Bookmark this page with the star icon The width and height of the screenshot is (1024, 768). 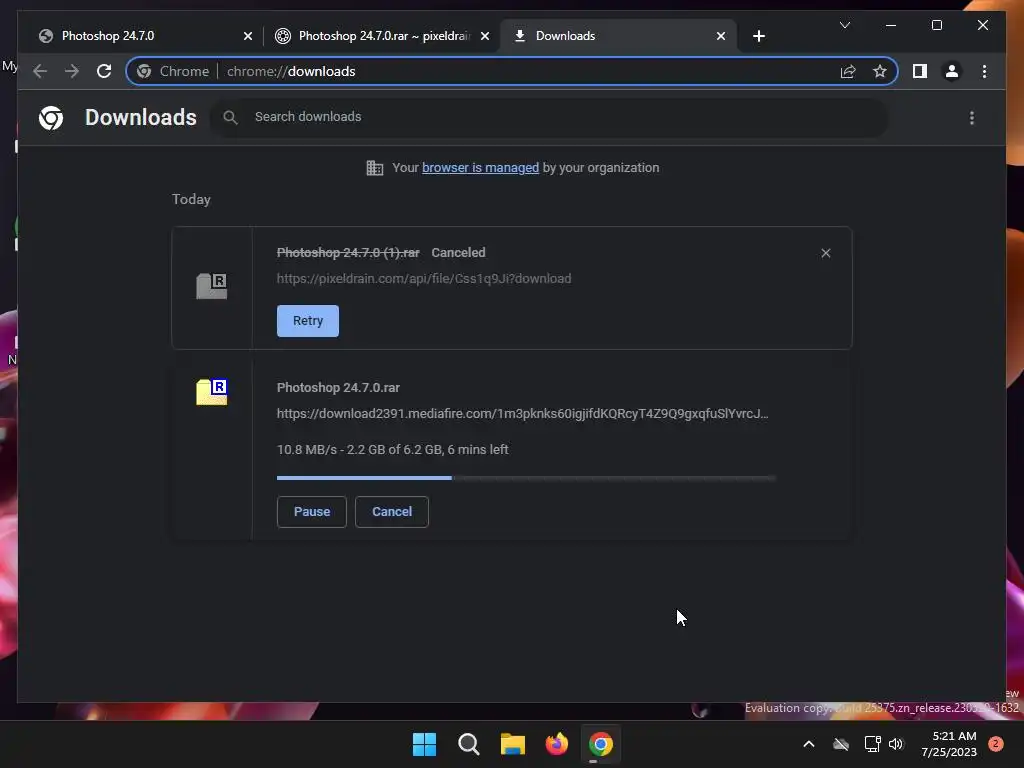pos(880,71)
